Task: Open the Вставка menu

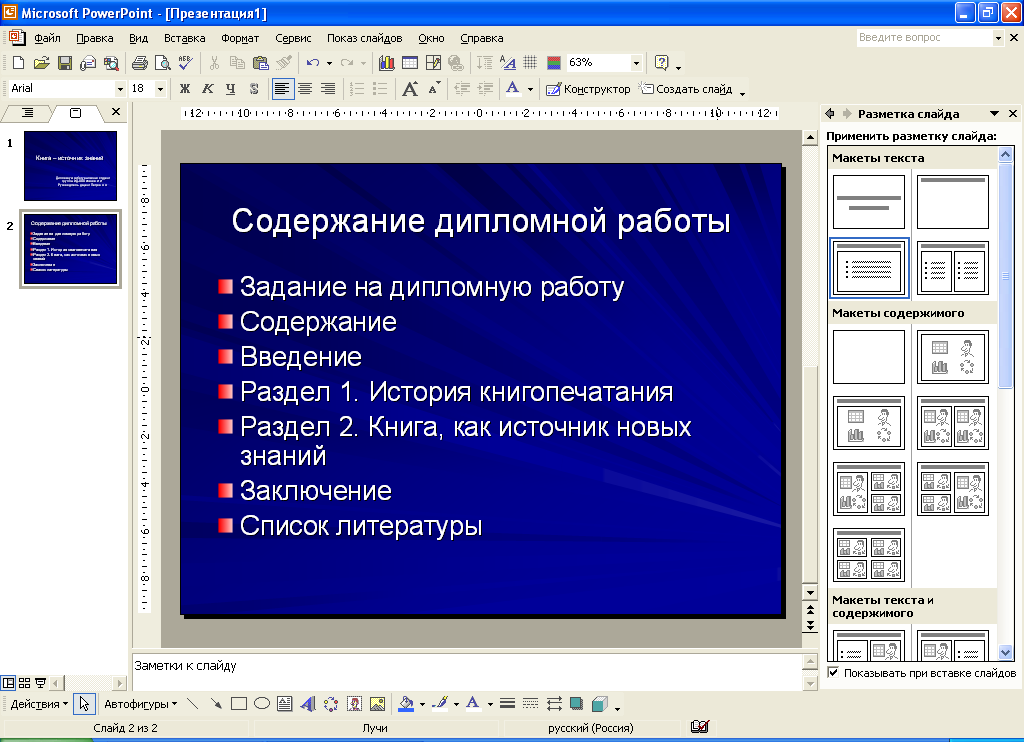Action: click(184, 38)
